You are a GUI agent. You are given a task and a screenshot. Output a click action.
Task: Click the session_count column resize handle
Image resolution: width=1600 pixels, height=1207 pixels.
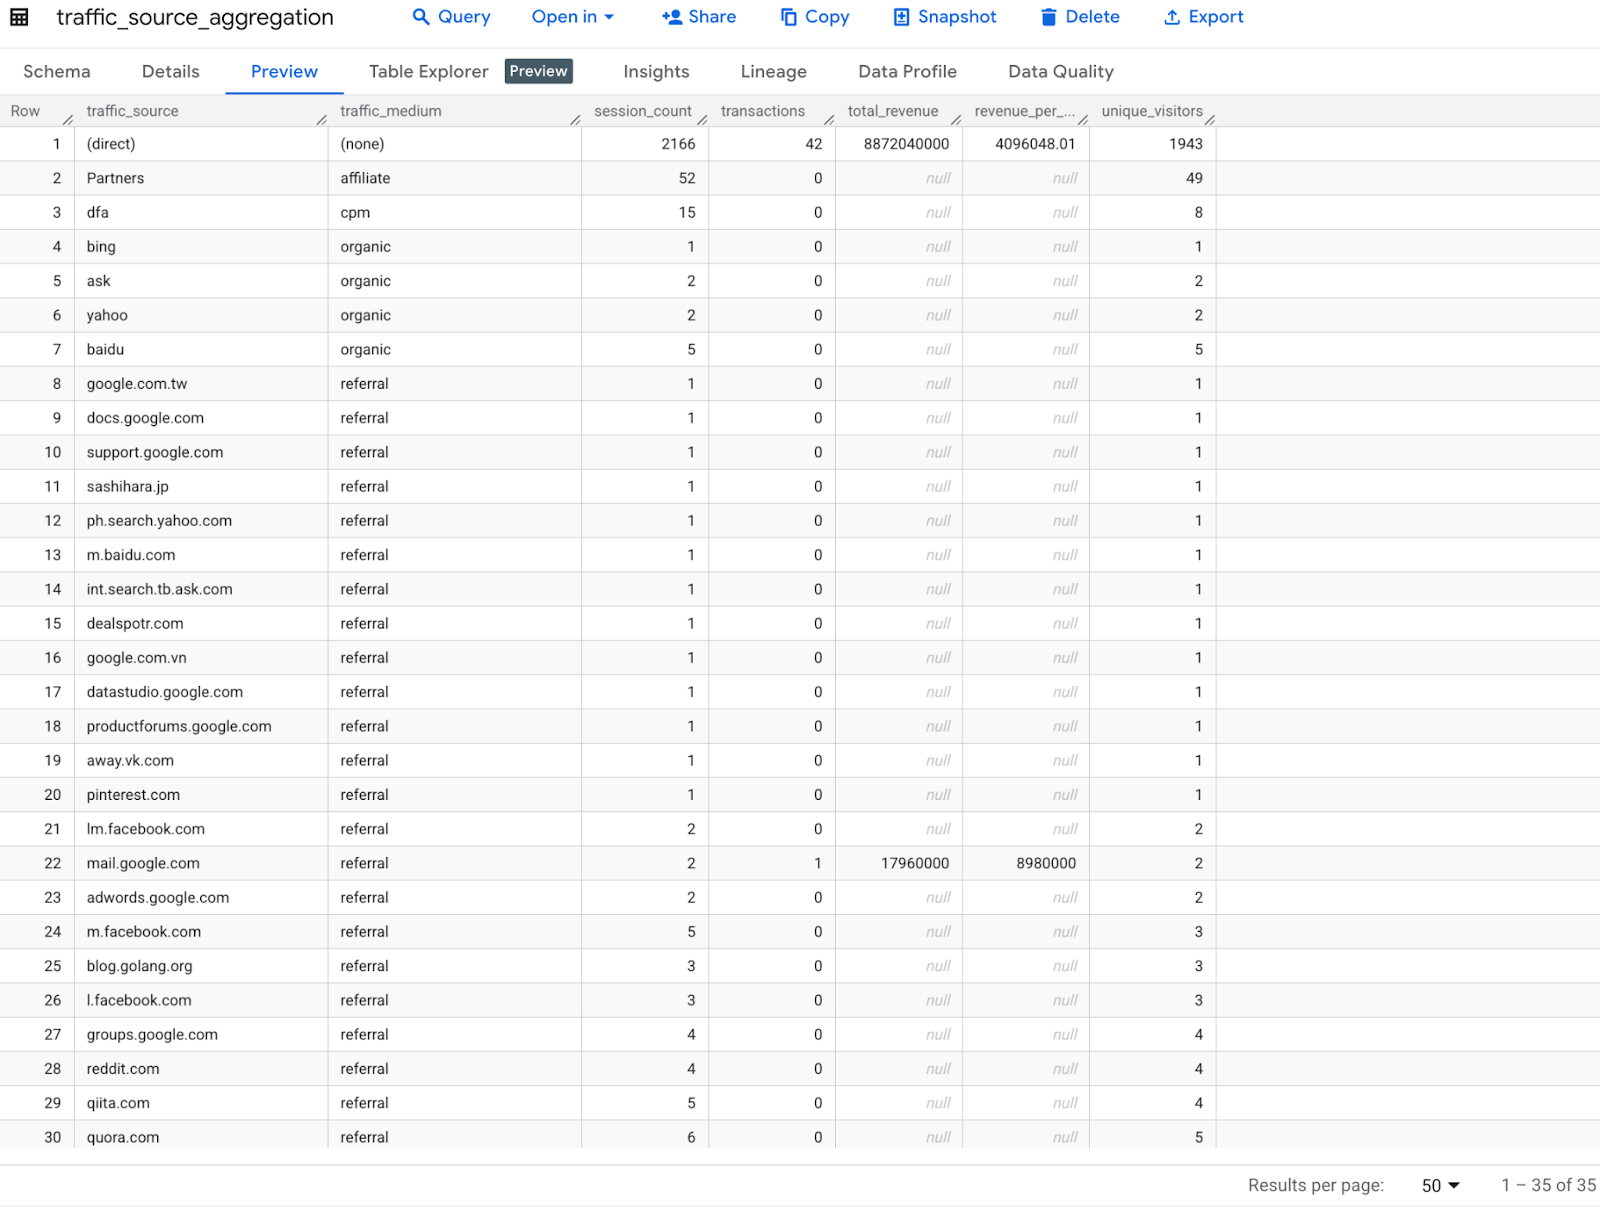tap(702, 120)
